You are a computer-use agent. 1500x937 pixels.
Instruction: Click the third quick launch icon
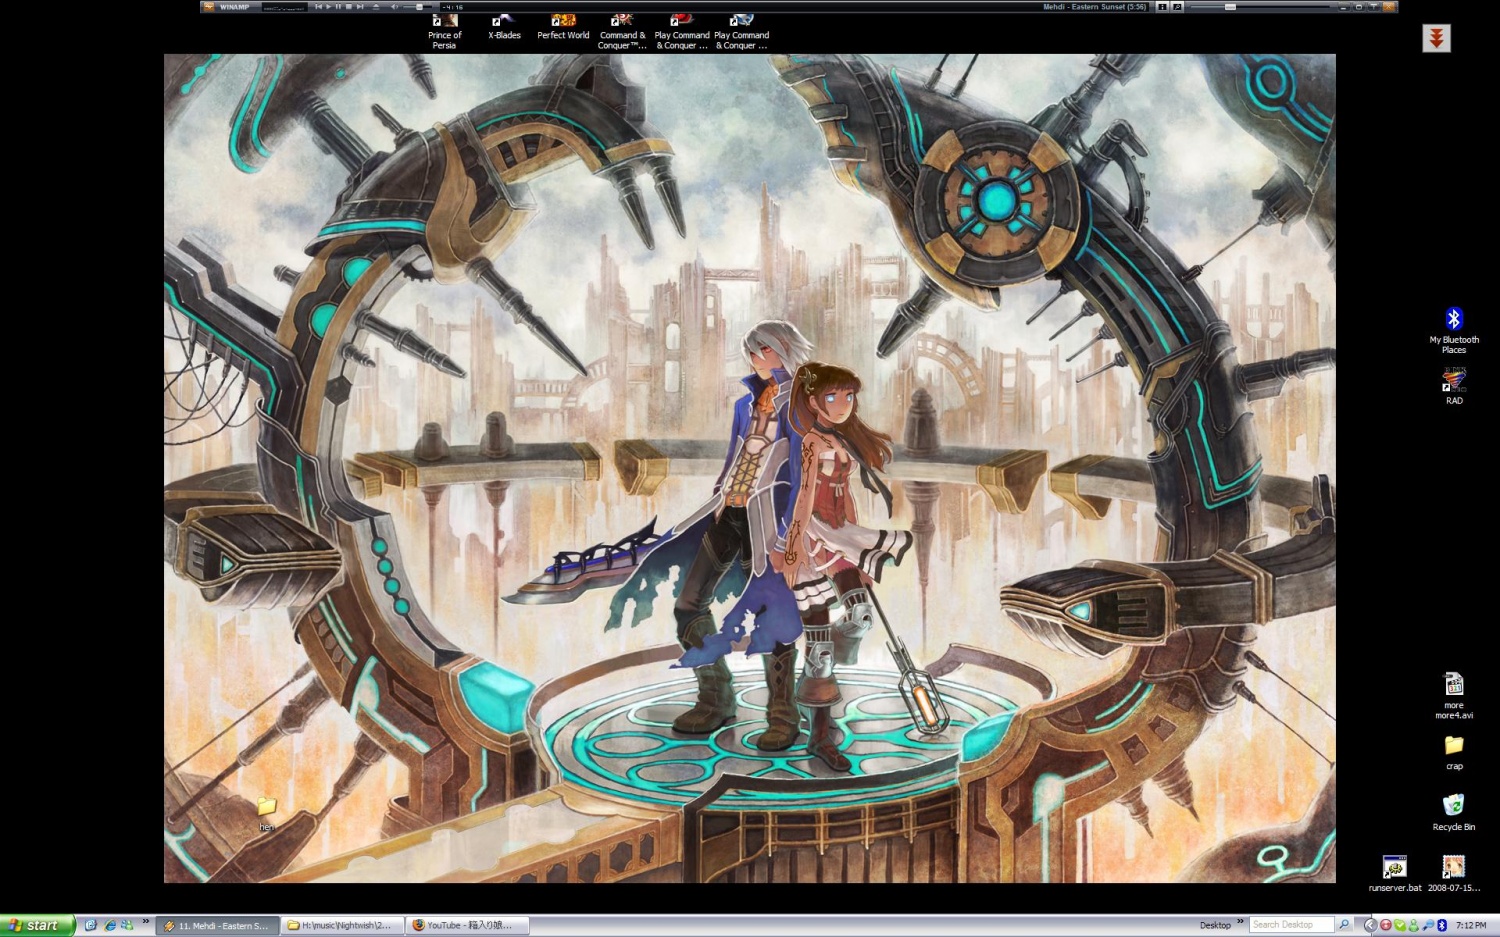(x=127, y=925)
